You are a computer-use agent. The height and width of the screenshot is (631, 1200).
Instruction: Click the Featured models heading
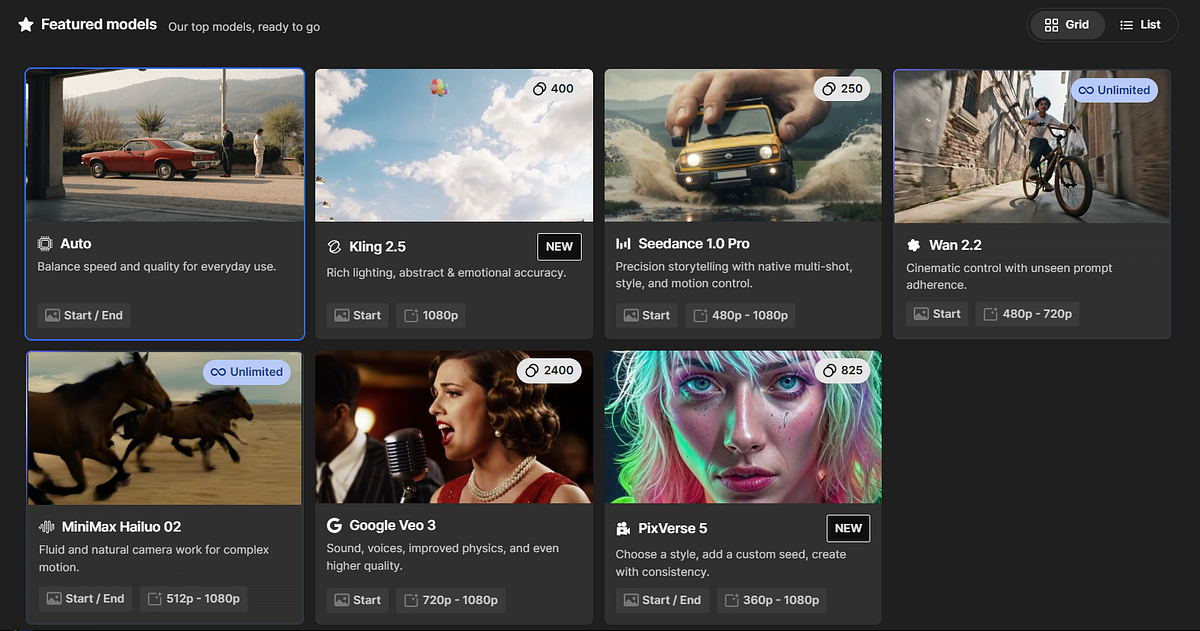[x=99, y=25]
